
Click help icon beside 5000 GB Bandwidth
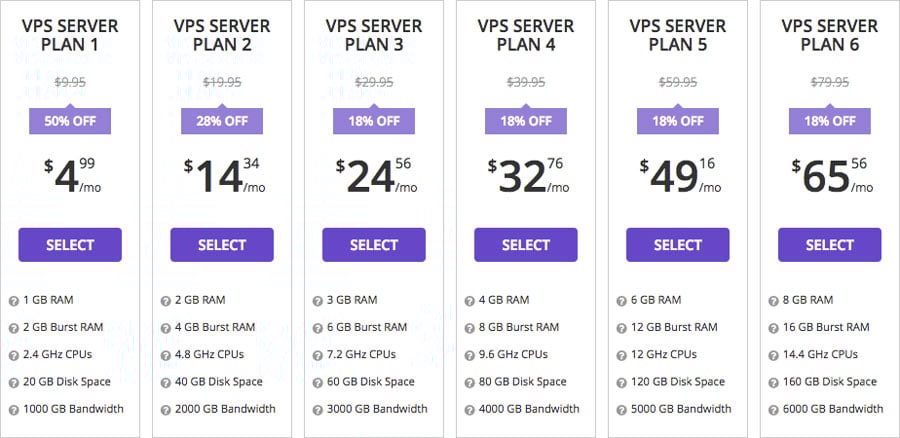[x=622, y=410]
